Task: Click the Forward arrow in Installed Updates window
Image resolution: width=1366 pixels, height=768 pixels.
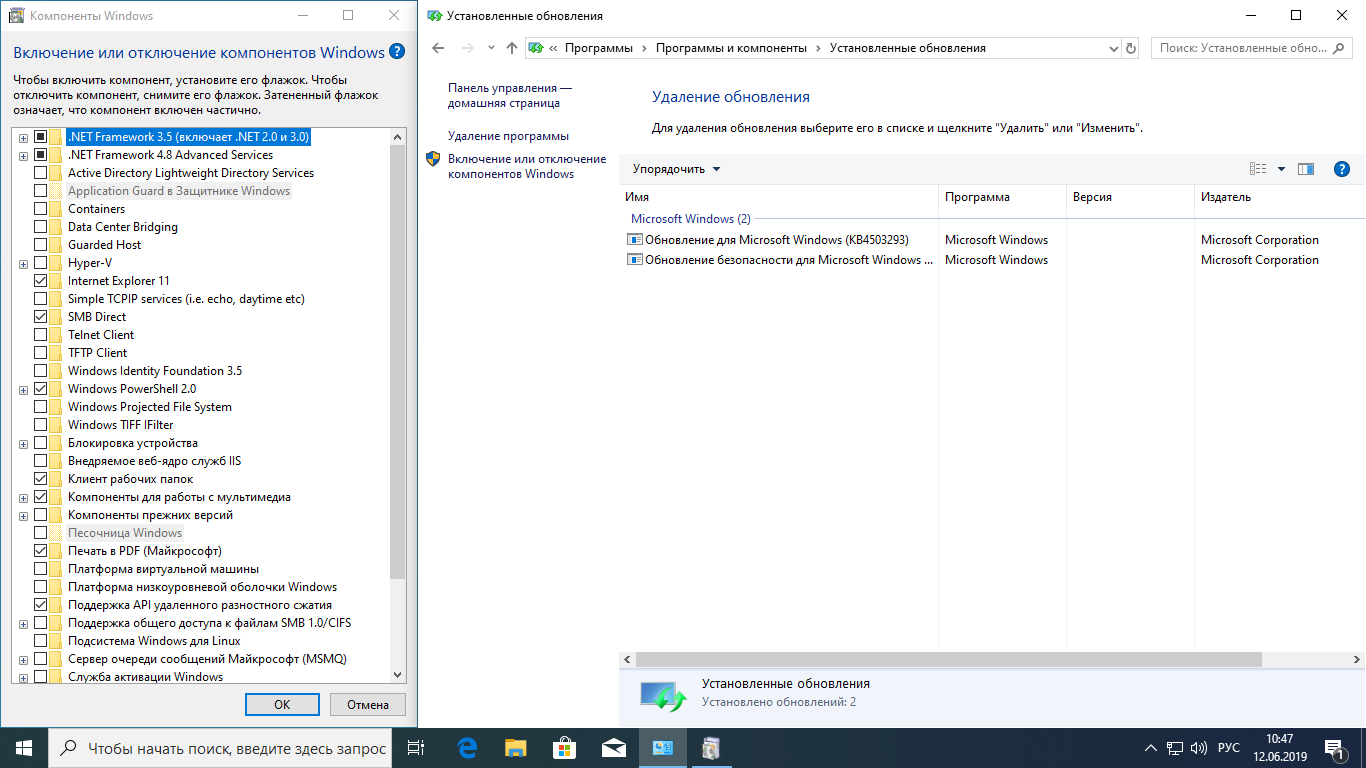Action: point(468,48)
